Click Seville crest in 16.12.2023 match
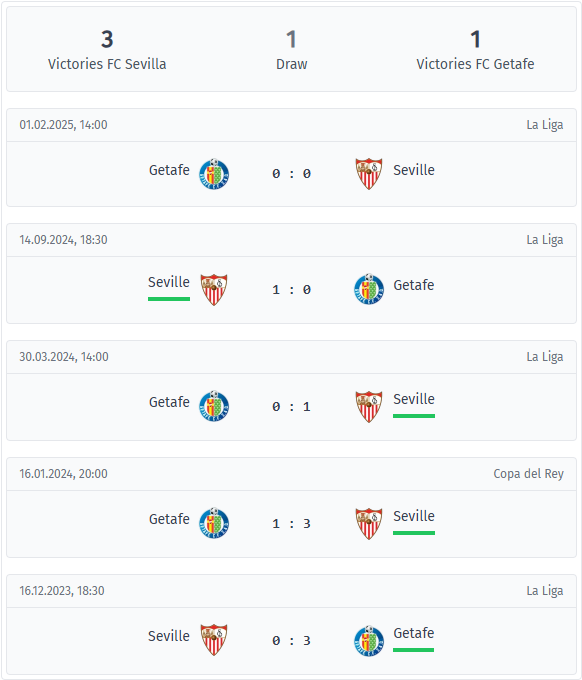The width and height of the screenshot is (582, 680). [x=214, y=640]
